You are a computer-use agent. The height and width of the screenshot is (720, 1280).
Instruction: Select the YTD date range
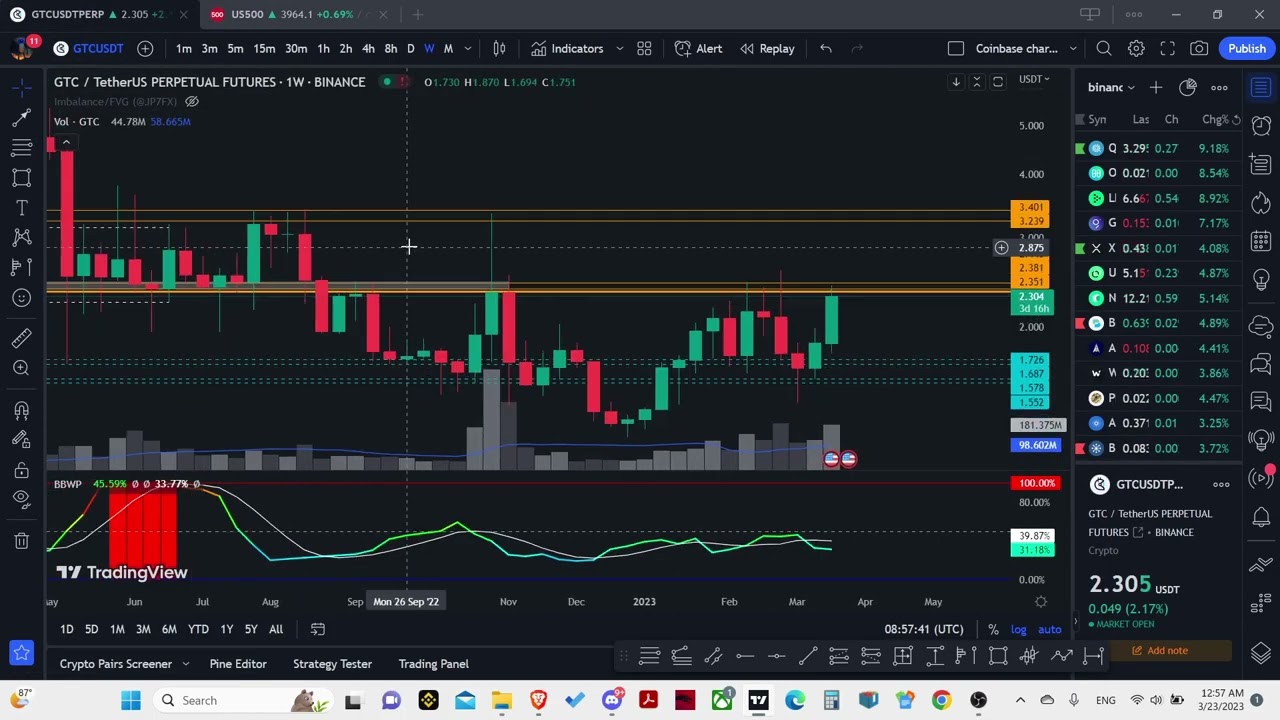pyautogui.click(x=198, y=629)
